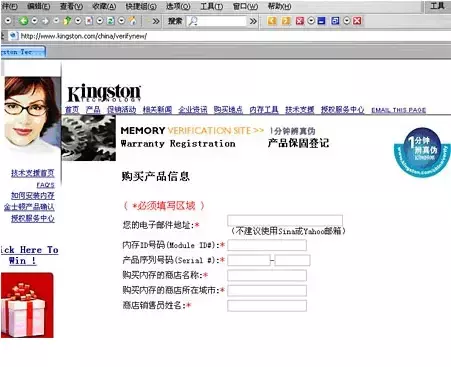The image size is (451, 367).
Task: Click the yellow next-tab arrow icon
Action: pos(286,21)
